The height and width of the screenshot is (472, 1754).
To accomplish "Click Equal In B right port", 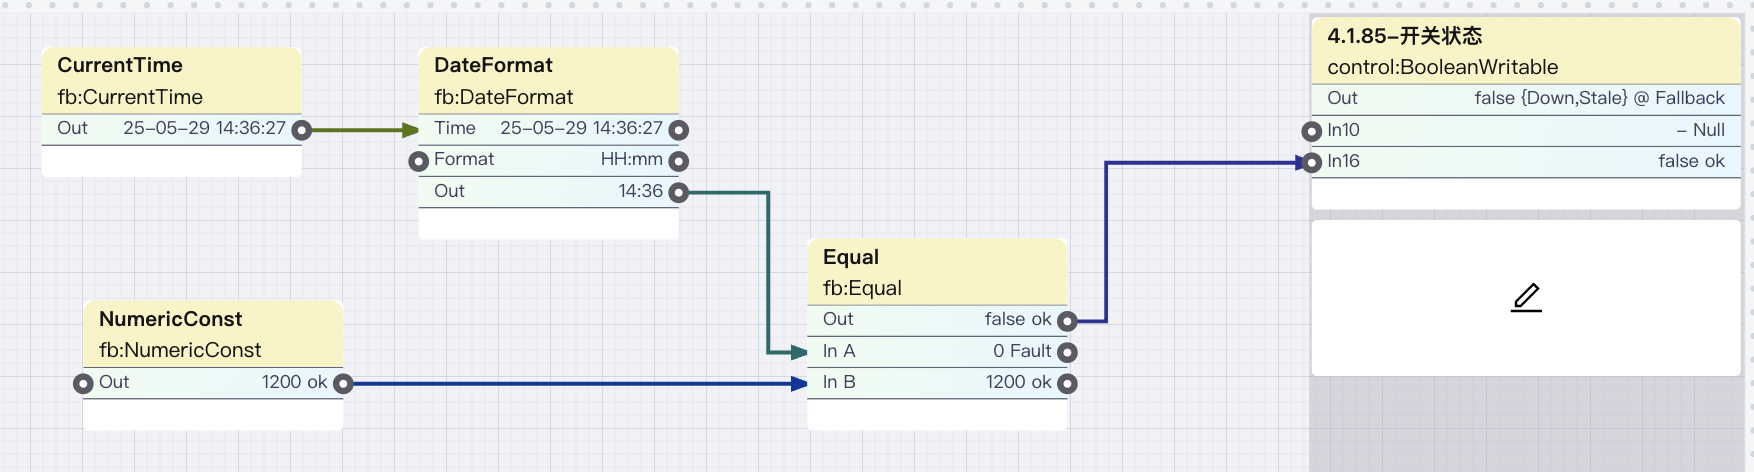I will [1067, 383].
